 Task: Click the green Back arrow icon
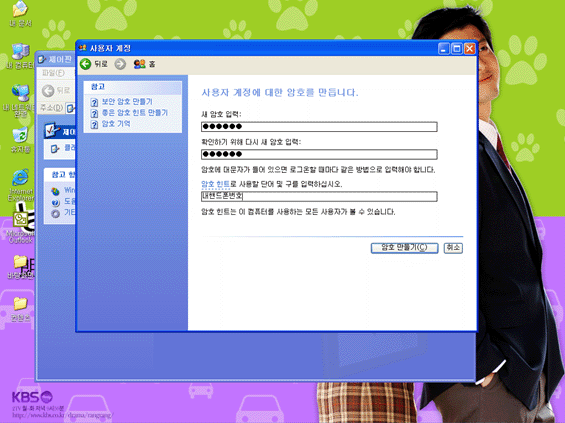point(86,64)
